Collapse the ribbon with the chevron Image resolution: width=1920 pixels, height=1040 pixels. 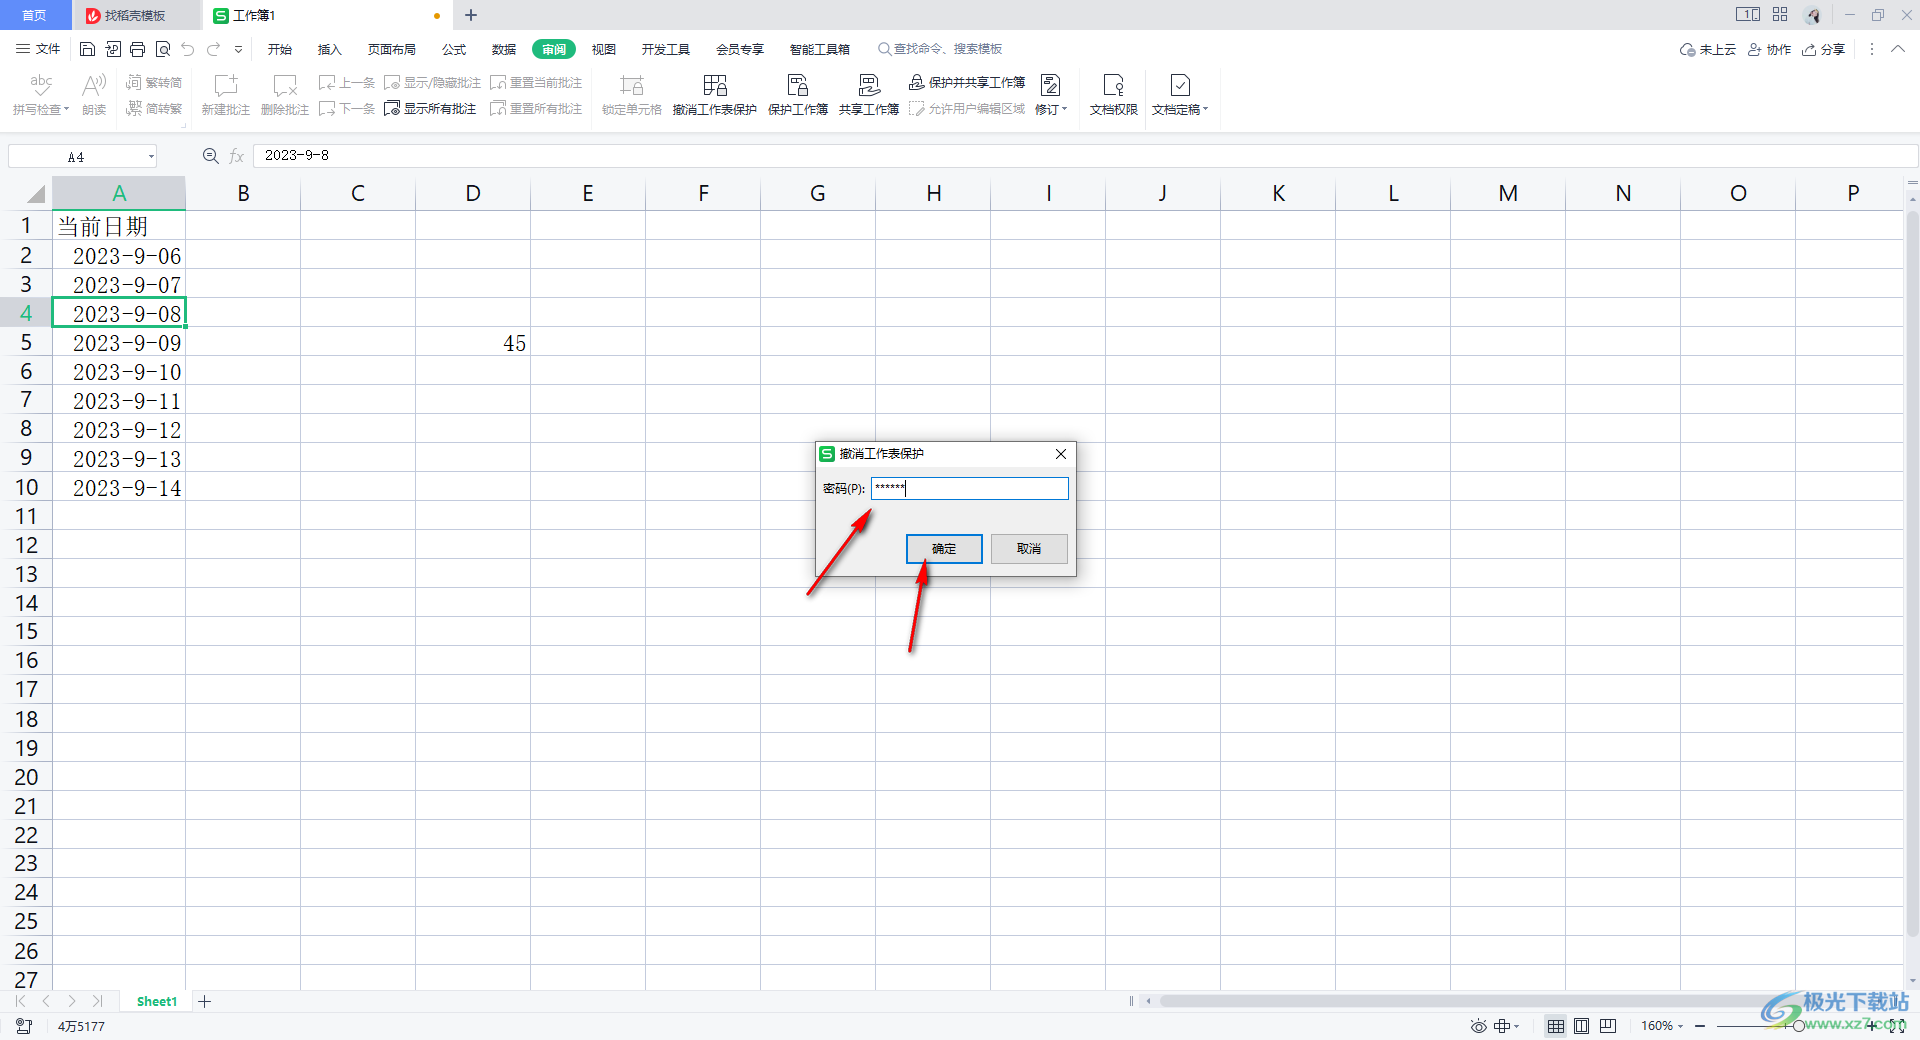coord(1897,49)
